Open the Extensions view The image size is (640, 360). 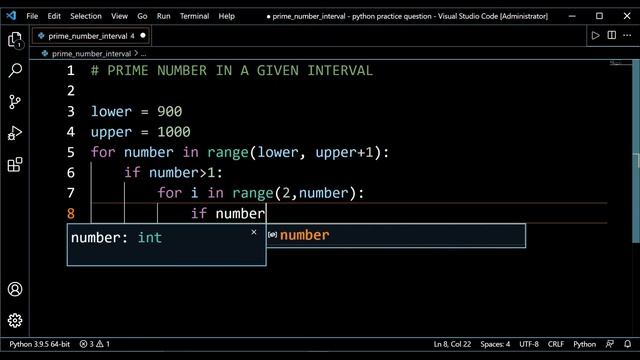[15, 164]
